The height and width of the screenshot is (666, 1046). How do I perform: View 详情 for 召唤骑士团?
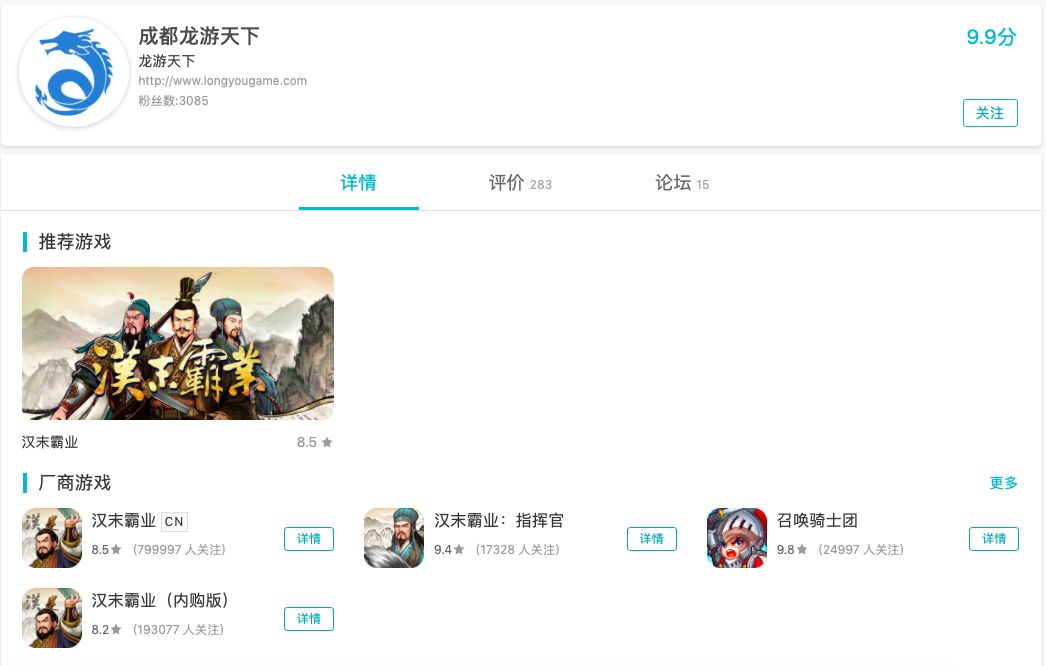[994, 539]
